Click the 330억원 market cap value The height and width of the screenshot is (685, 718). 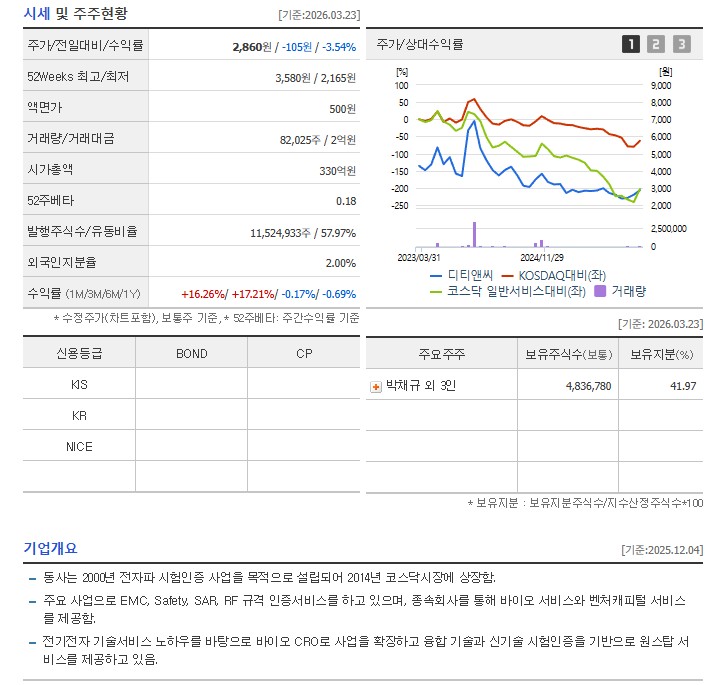coord(337,171)
